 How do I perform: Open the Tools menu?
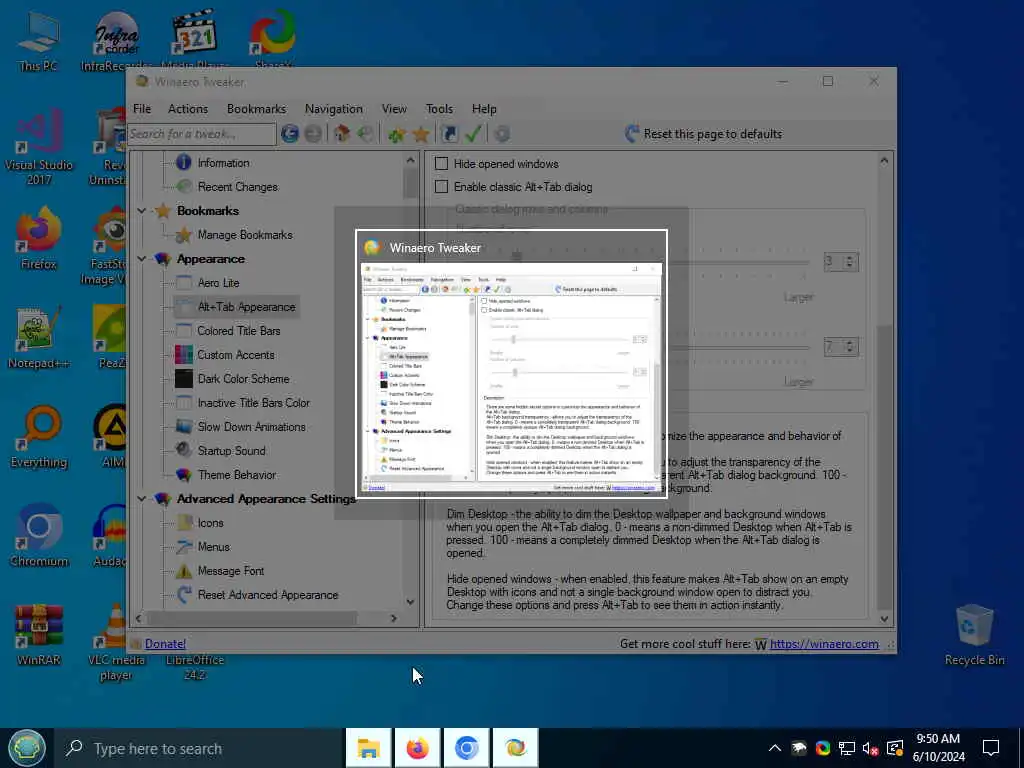(x=440, y=109)
